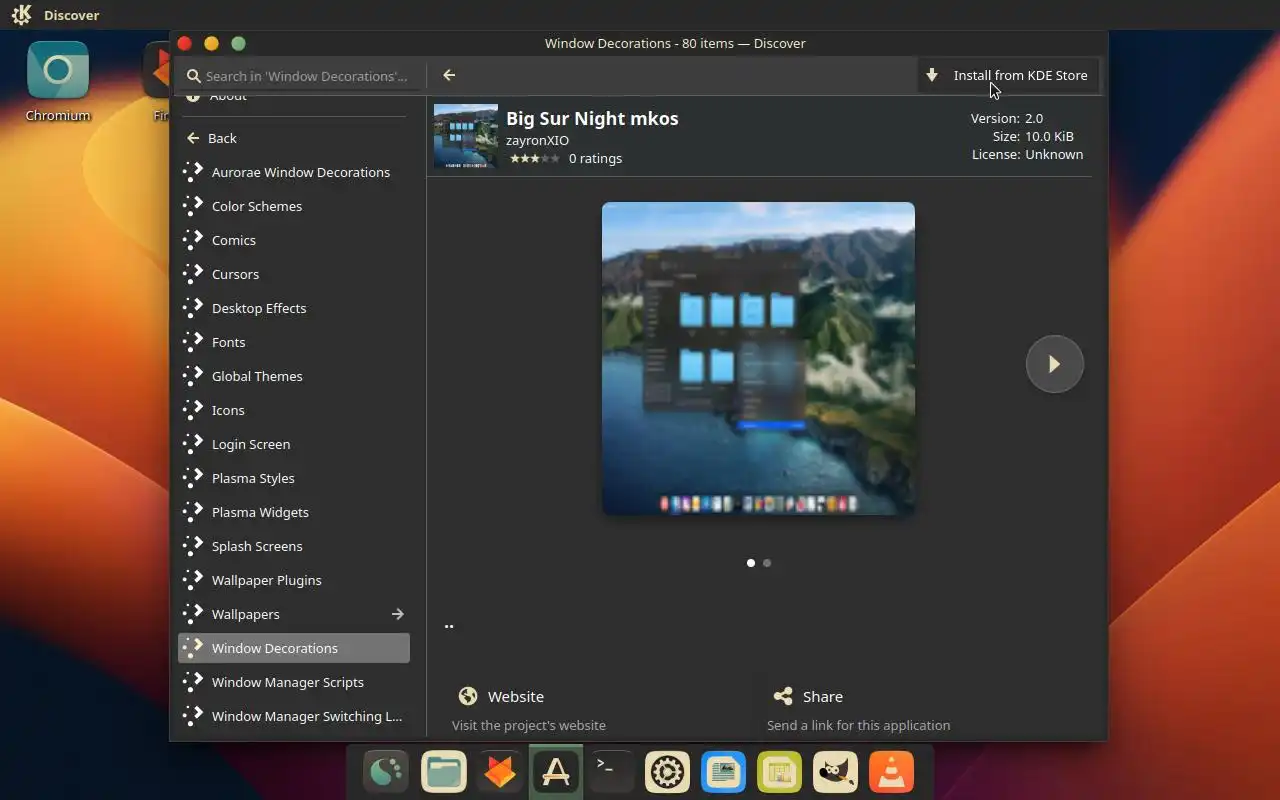Select the Window Decorations category
Viewport: 1280px width, 800px height.
tap(294, 648)
